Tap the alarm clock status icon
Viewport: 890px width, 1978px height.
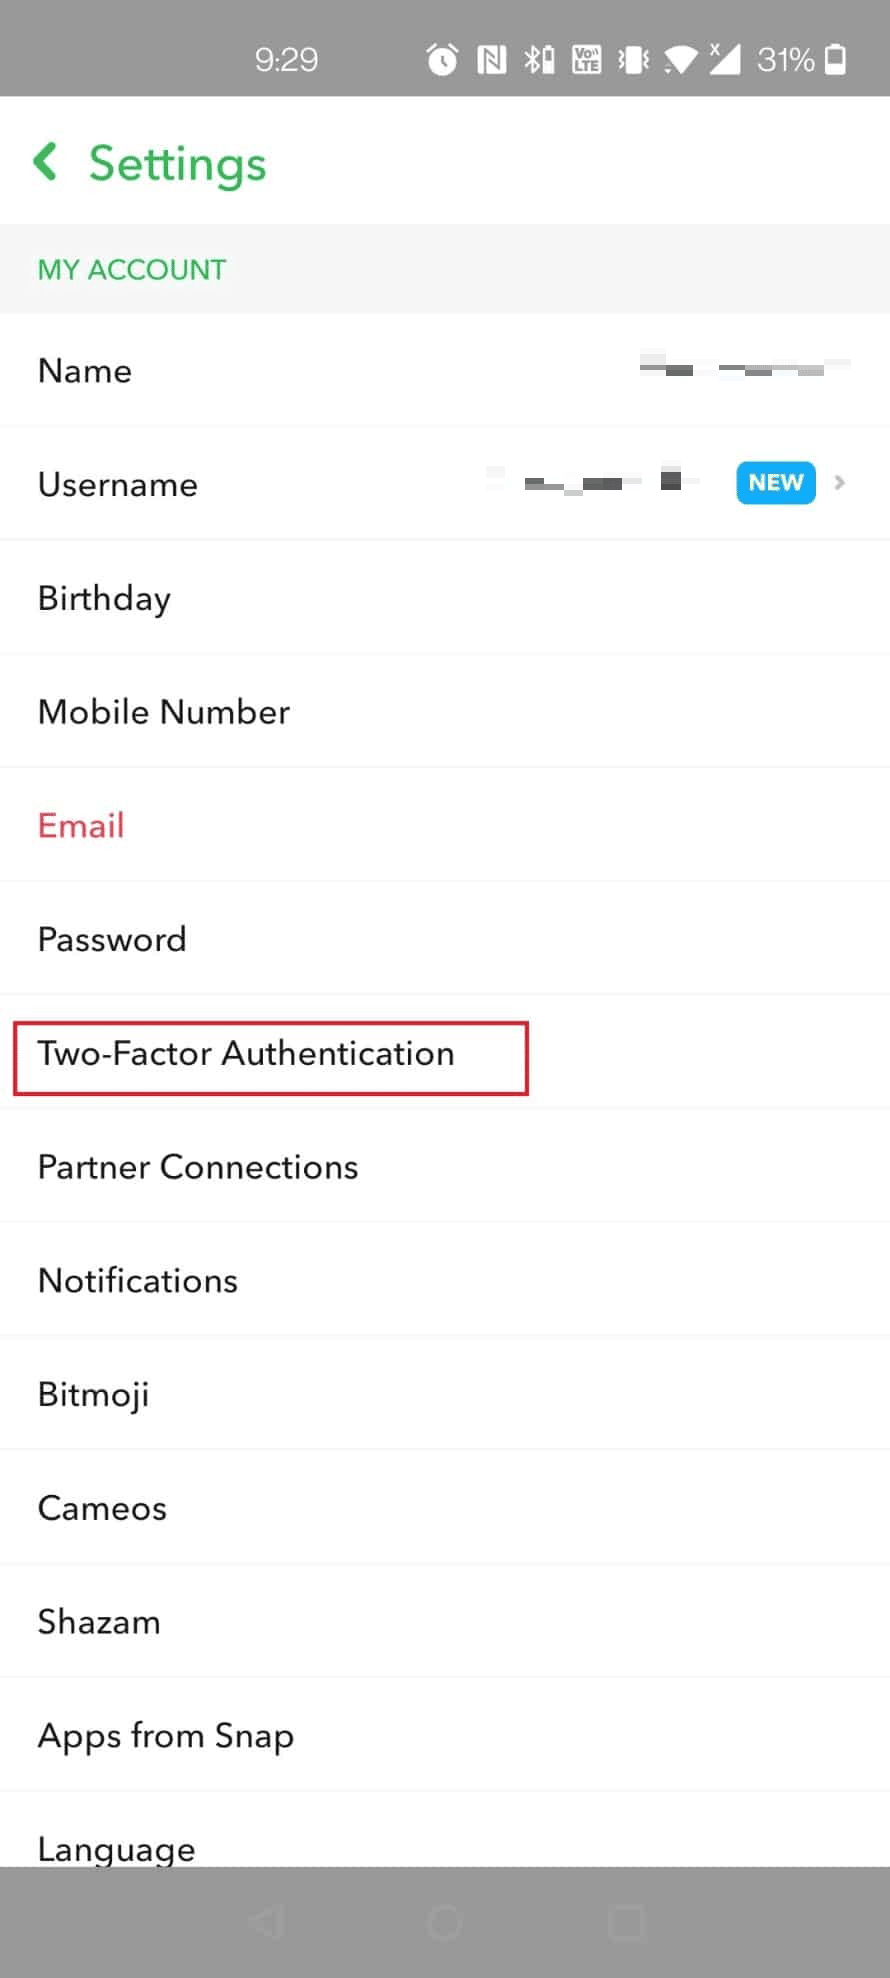[x=442, y=60]
